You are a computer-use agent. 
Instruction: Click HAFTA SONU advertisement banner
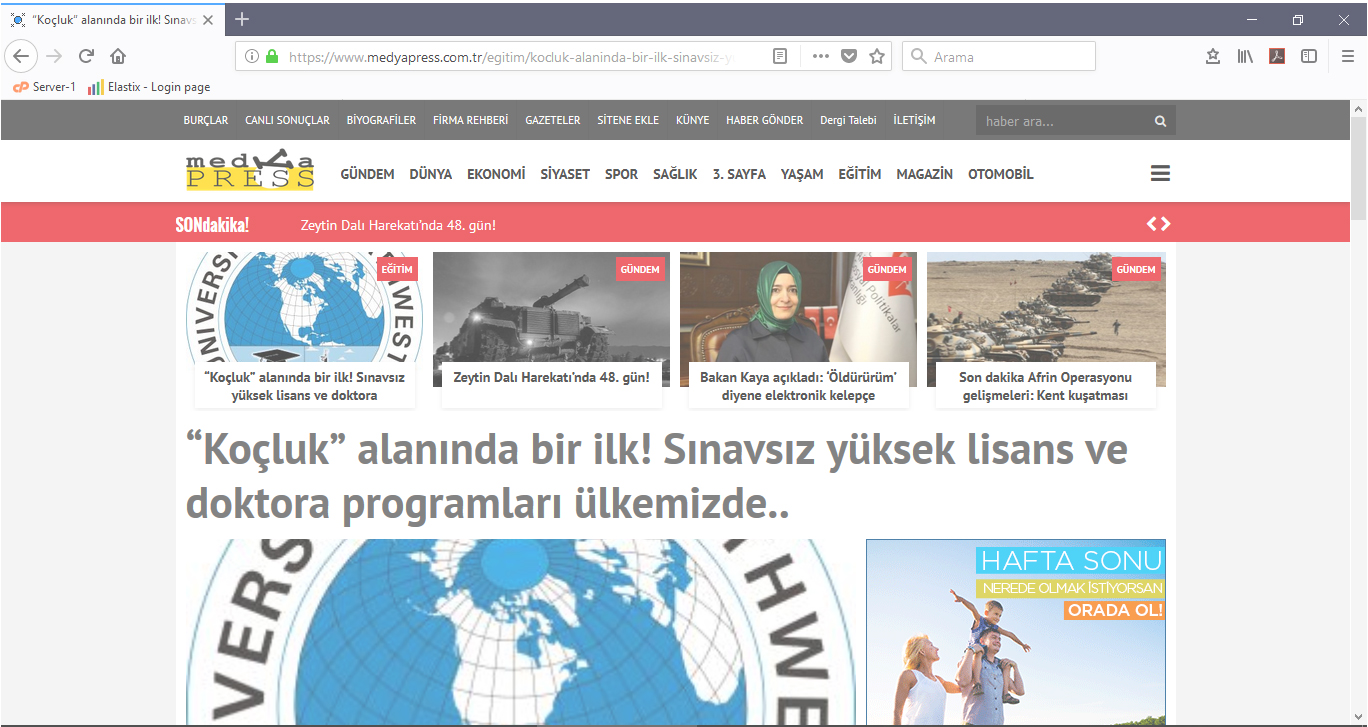tap(1015, 632)
